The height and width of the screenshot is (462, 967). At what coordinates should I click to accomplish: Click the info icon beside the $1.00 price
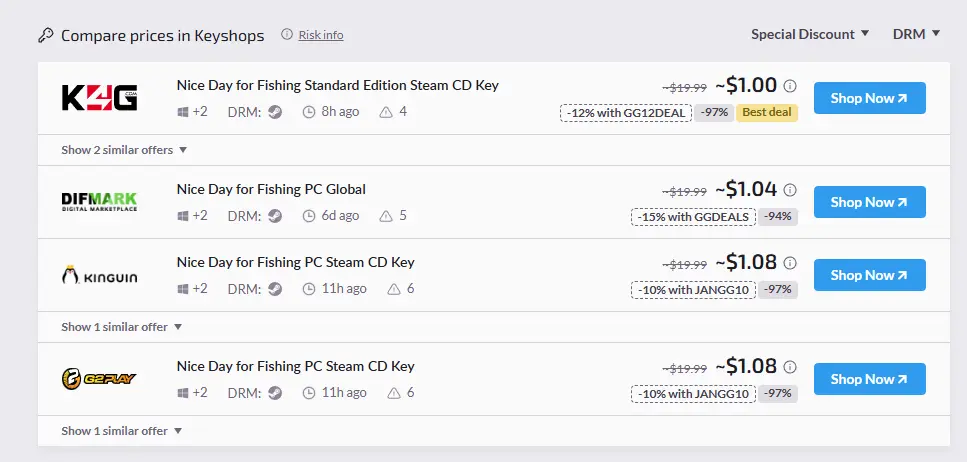[x=790, y=86]
